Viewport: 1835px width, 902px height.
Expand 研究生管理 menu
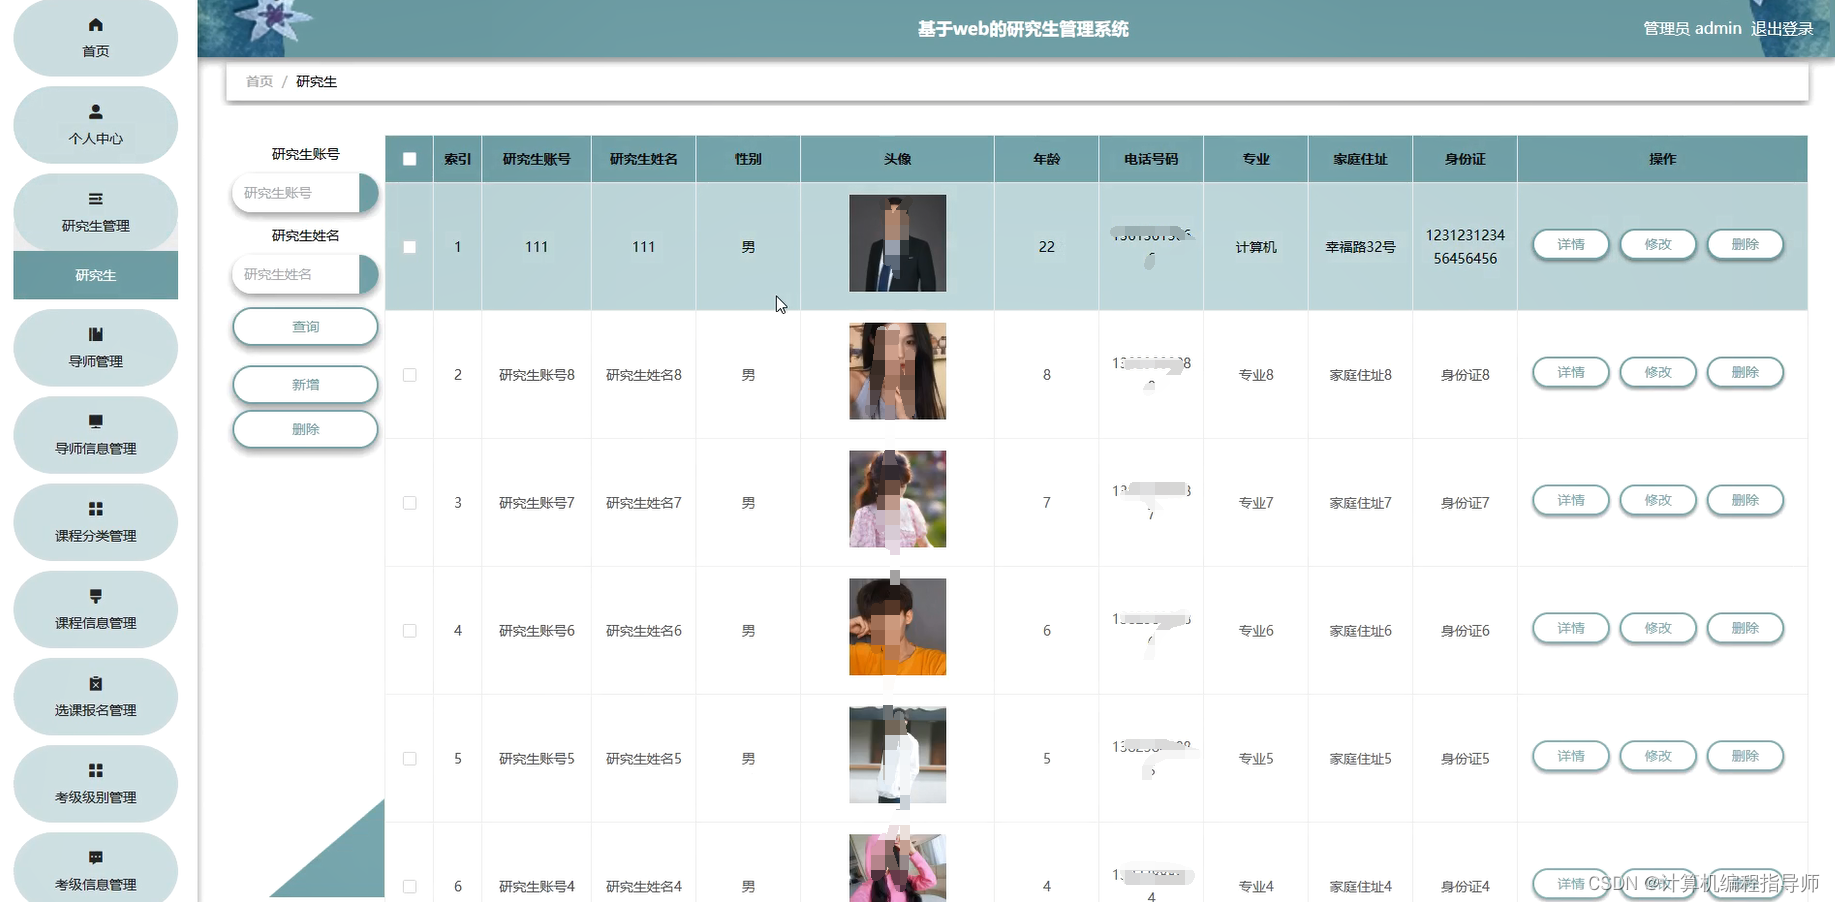(96, 212)
